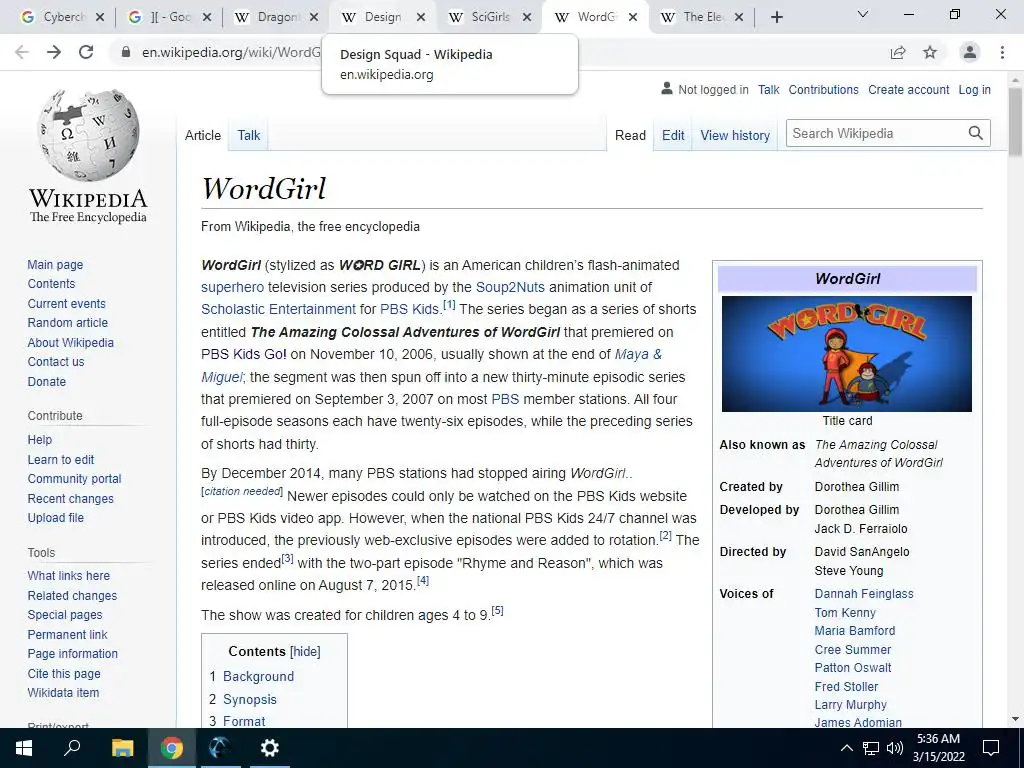Click the share page icon
The height and width of the screenshot is (768, 1024).
898,52
